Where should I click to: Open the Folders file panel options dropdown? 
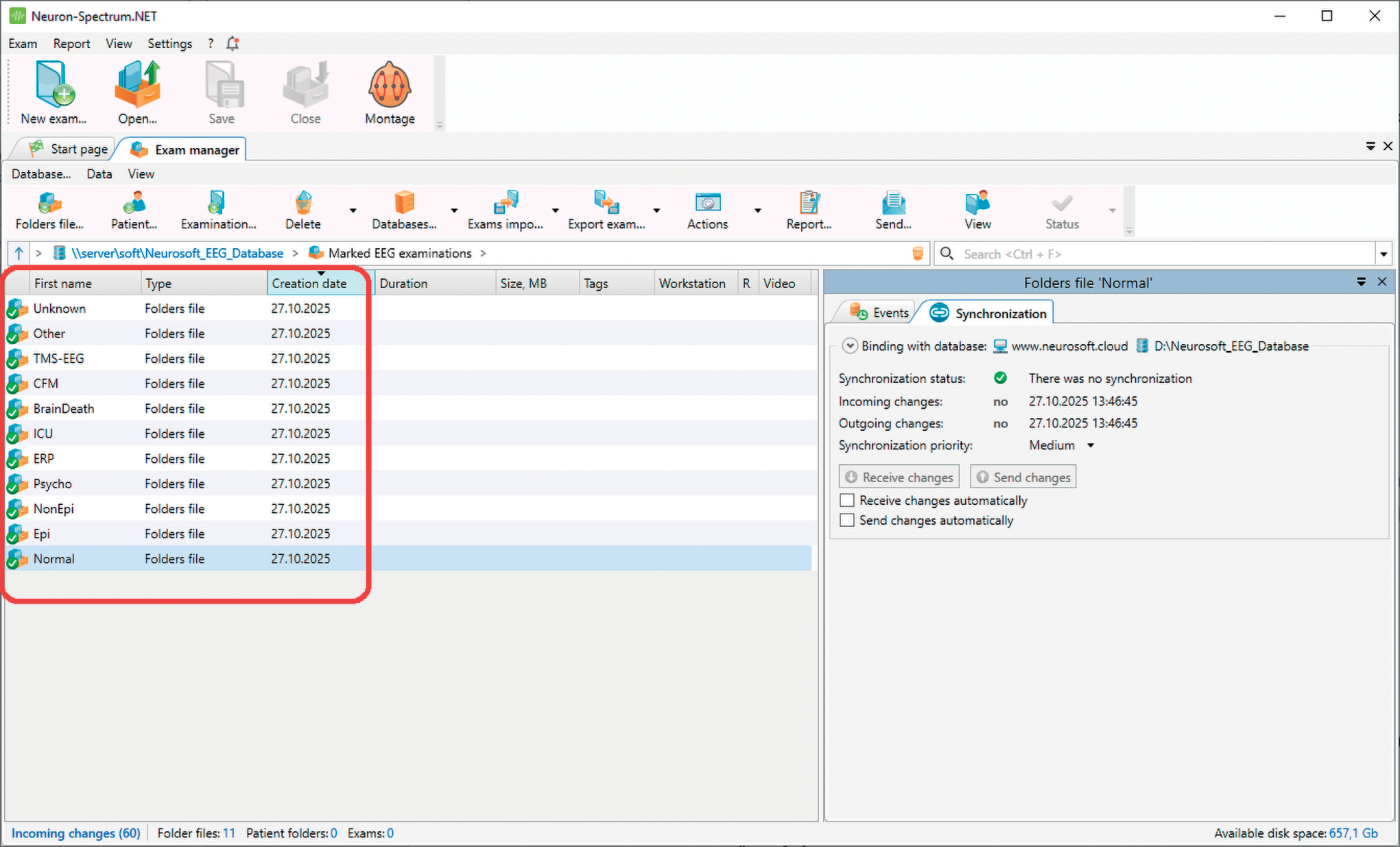point(1362,283)
